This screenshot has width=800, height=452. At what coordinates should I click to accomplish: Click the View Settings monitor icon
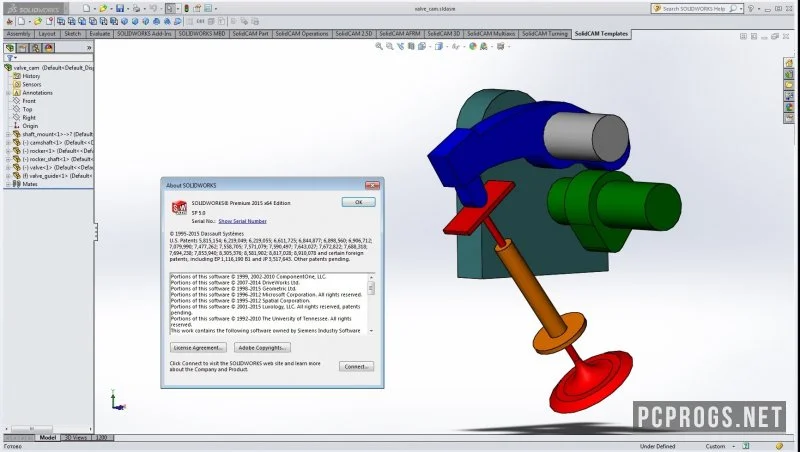pyautogui.click(x=501, y=46)
